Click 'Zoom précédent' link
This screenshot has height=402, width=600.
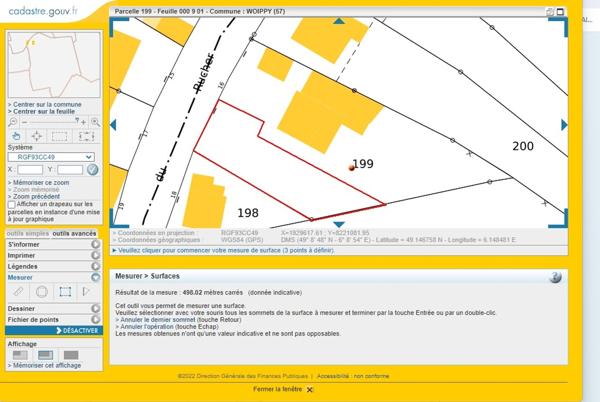(x=34, y=196)
